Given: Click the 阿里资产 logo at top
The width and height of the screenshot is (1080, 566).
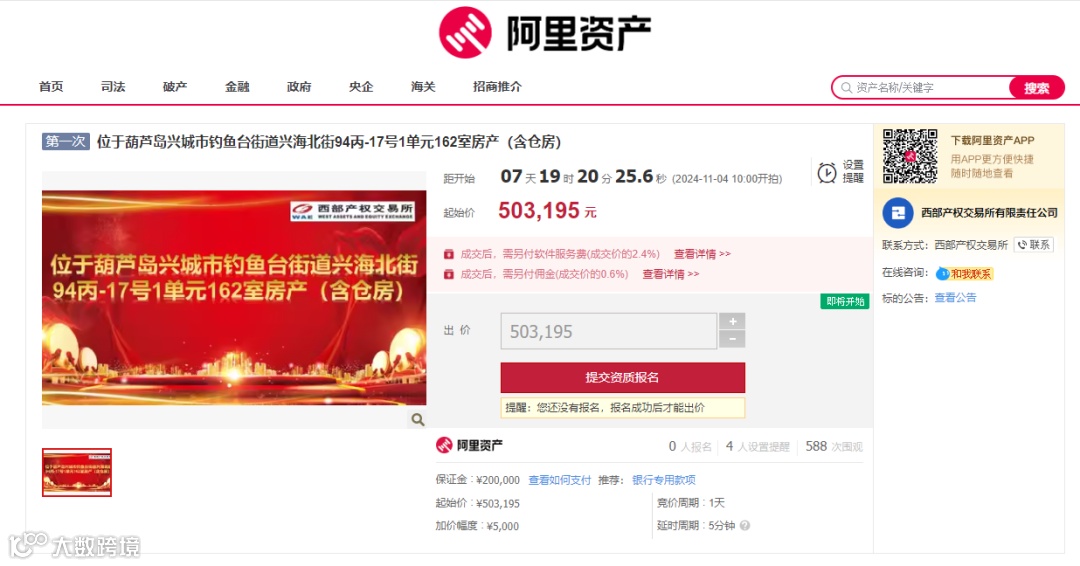Looking at the screenshot, I should pos(544,32).
